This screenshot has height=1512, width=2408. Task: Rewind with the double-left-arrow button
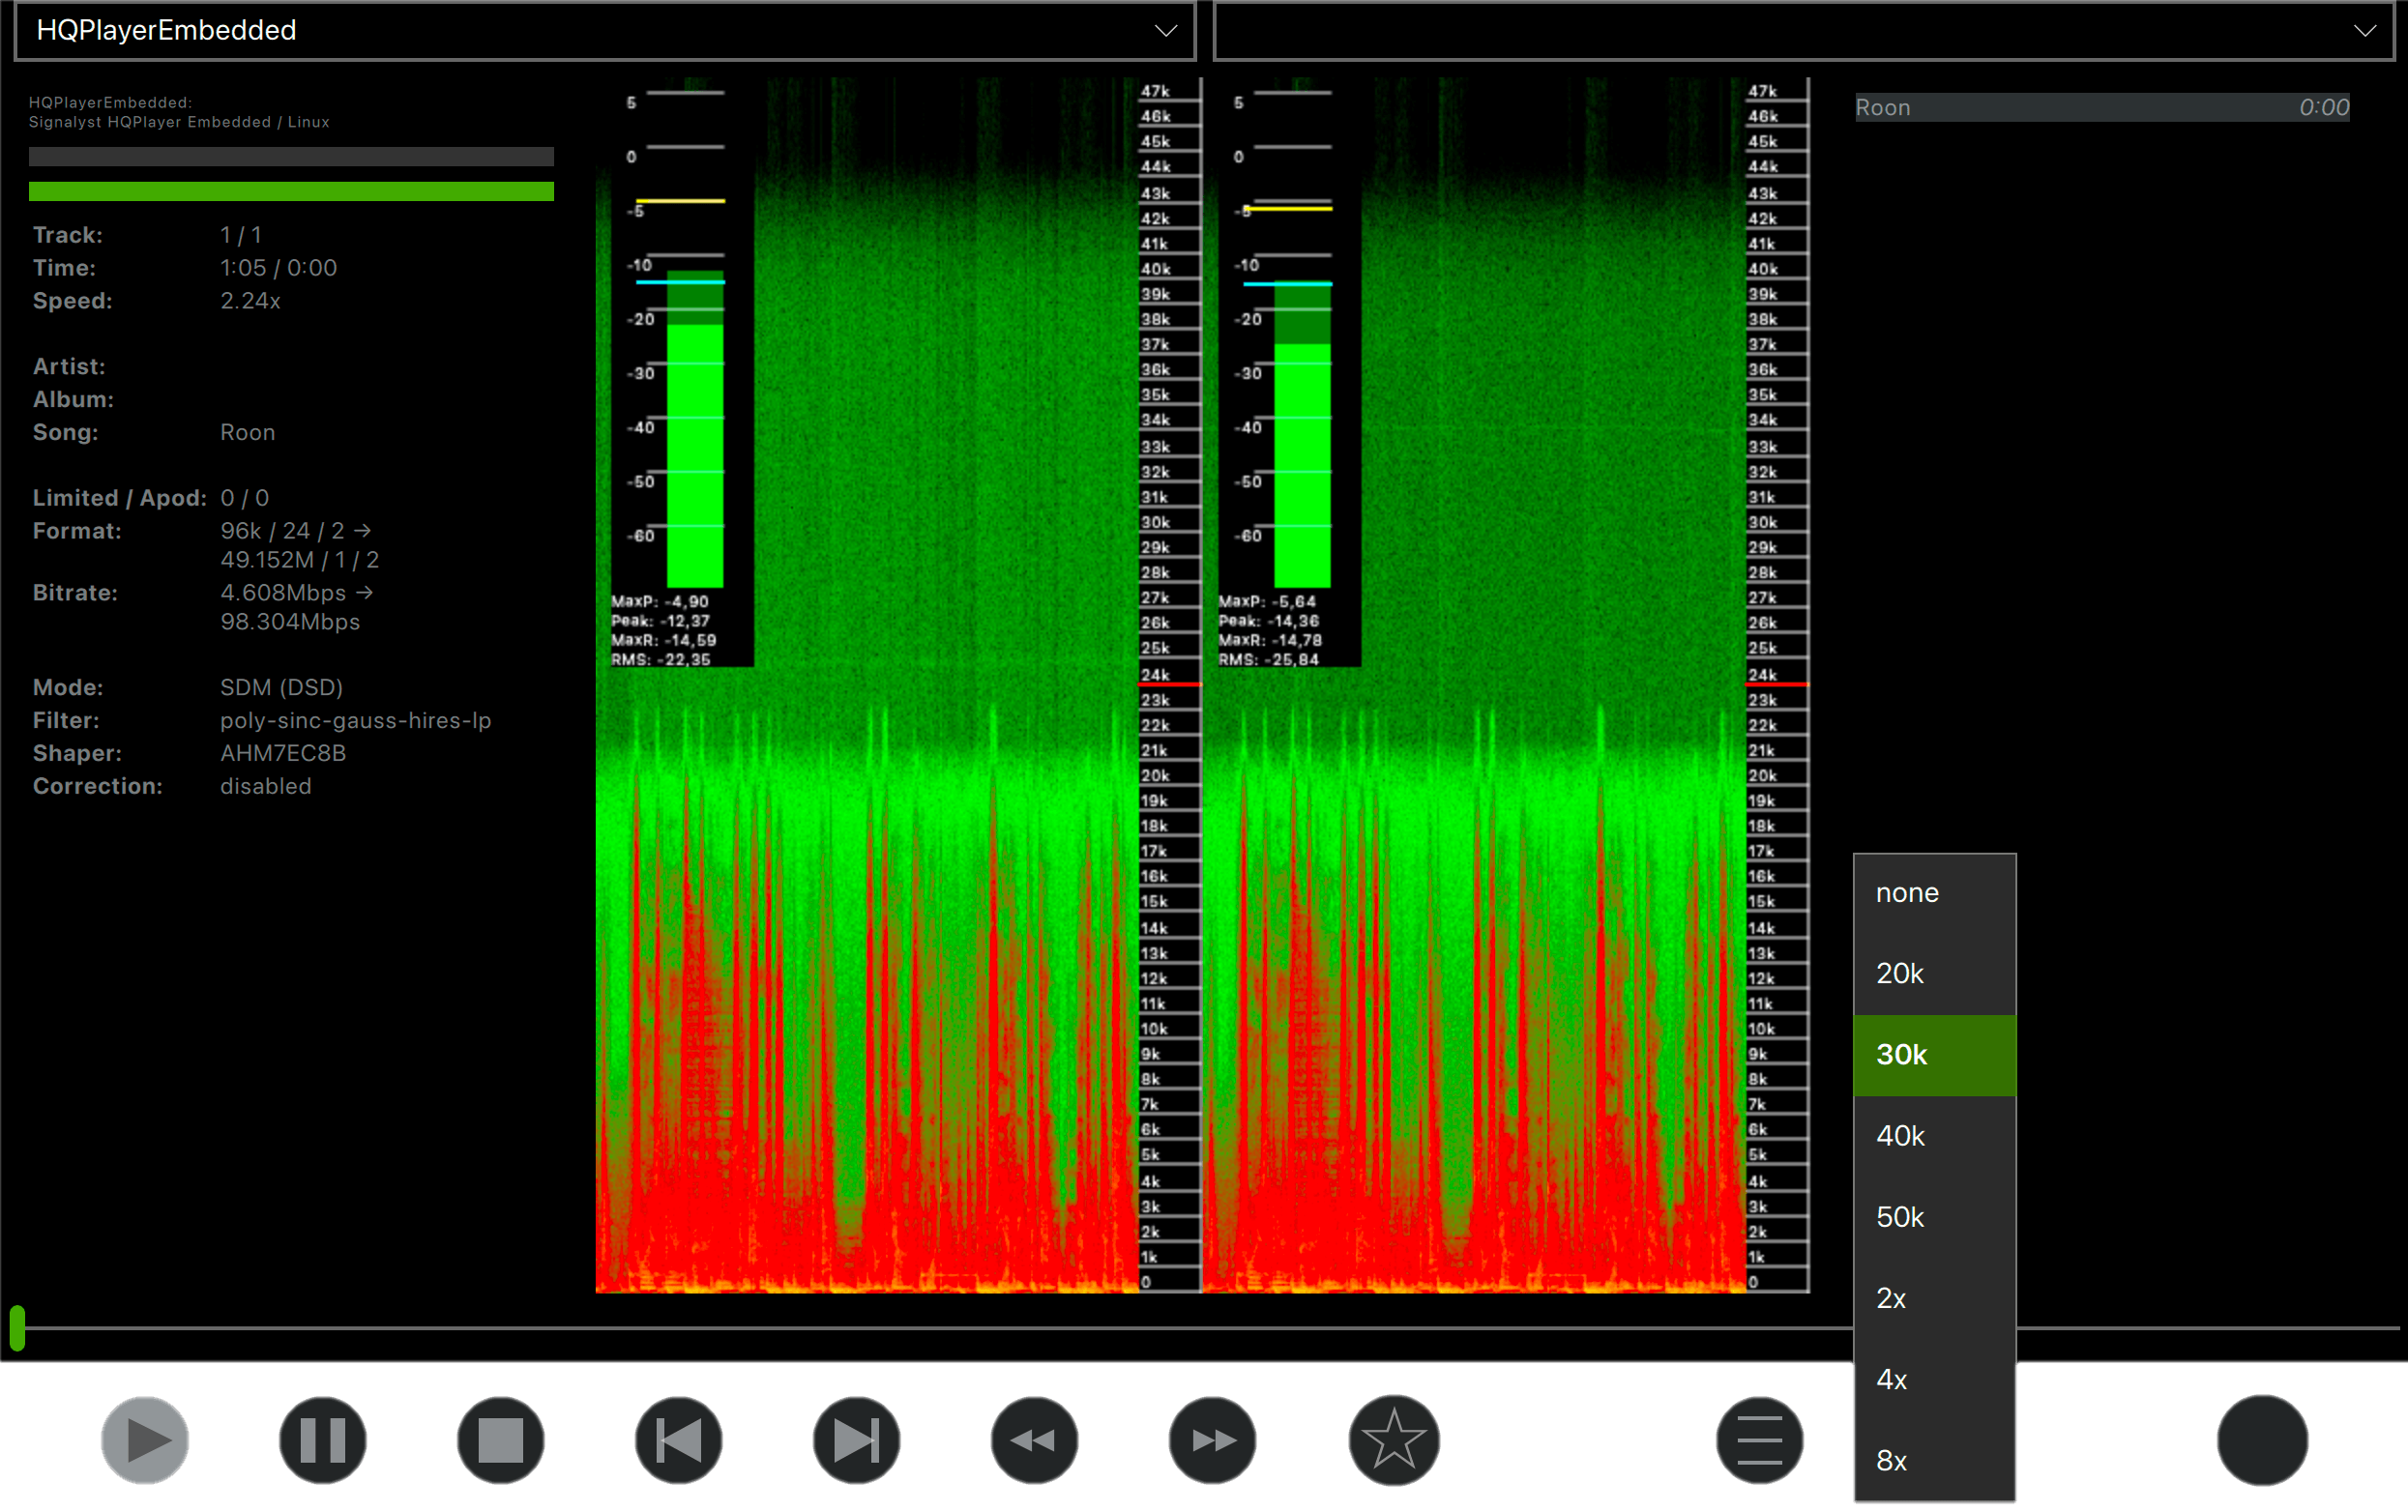tap(1035, 1440)
